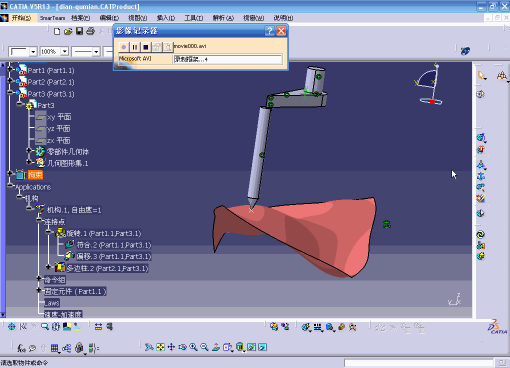Click the Zoom In magnifier icon

(193, 347)
